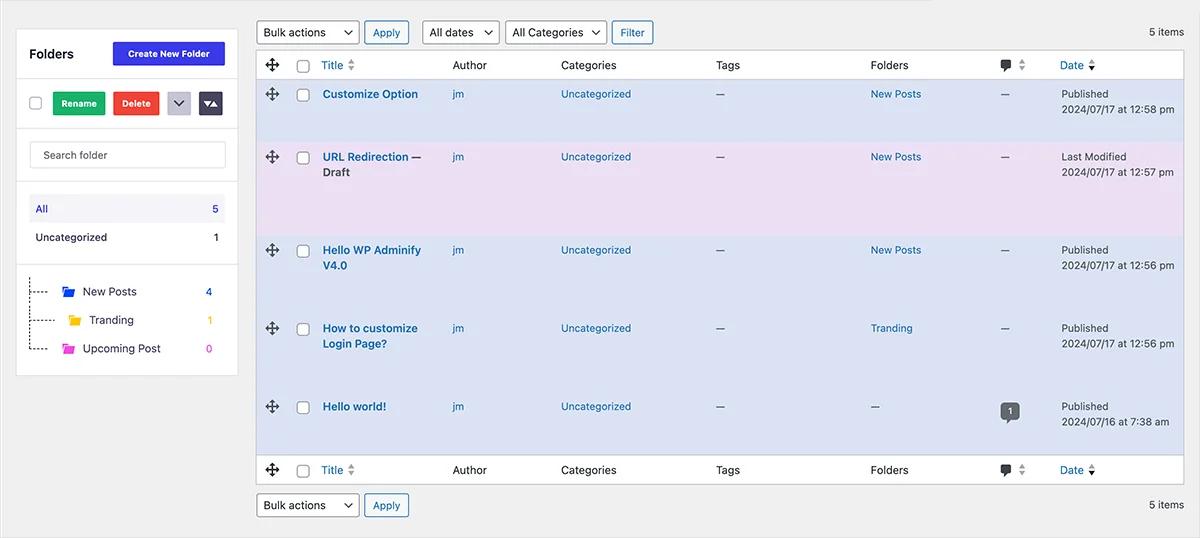This screenshot has width=1200, height=538.
Task: Click the move handle for Hello WP Adminify row
Action: pos(272,250)
